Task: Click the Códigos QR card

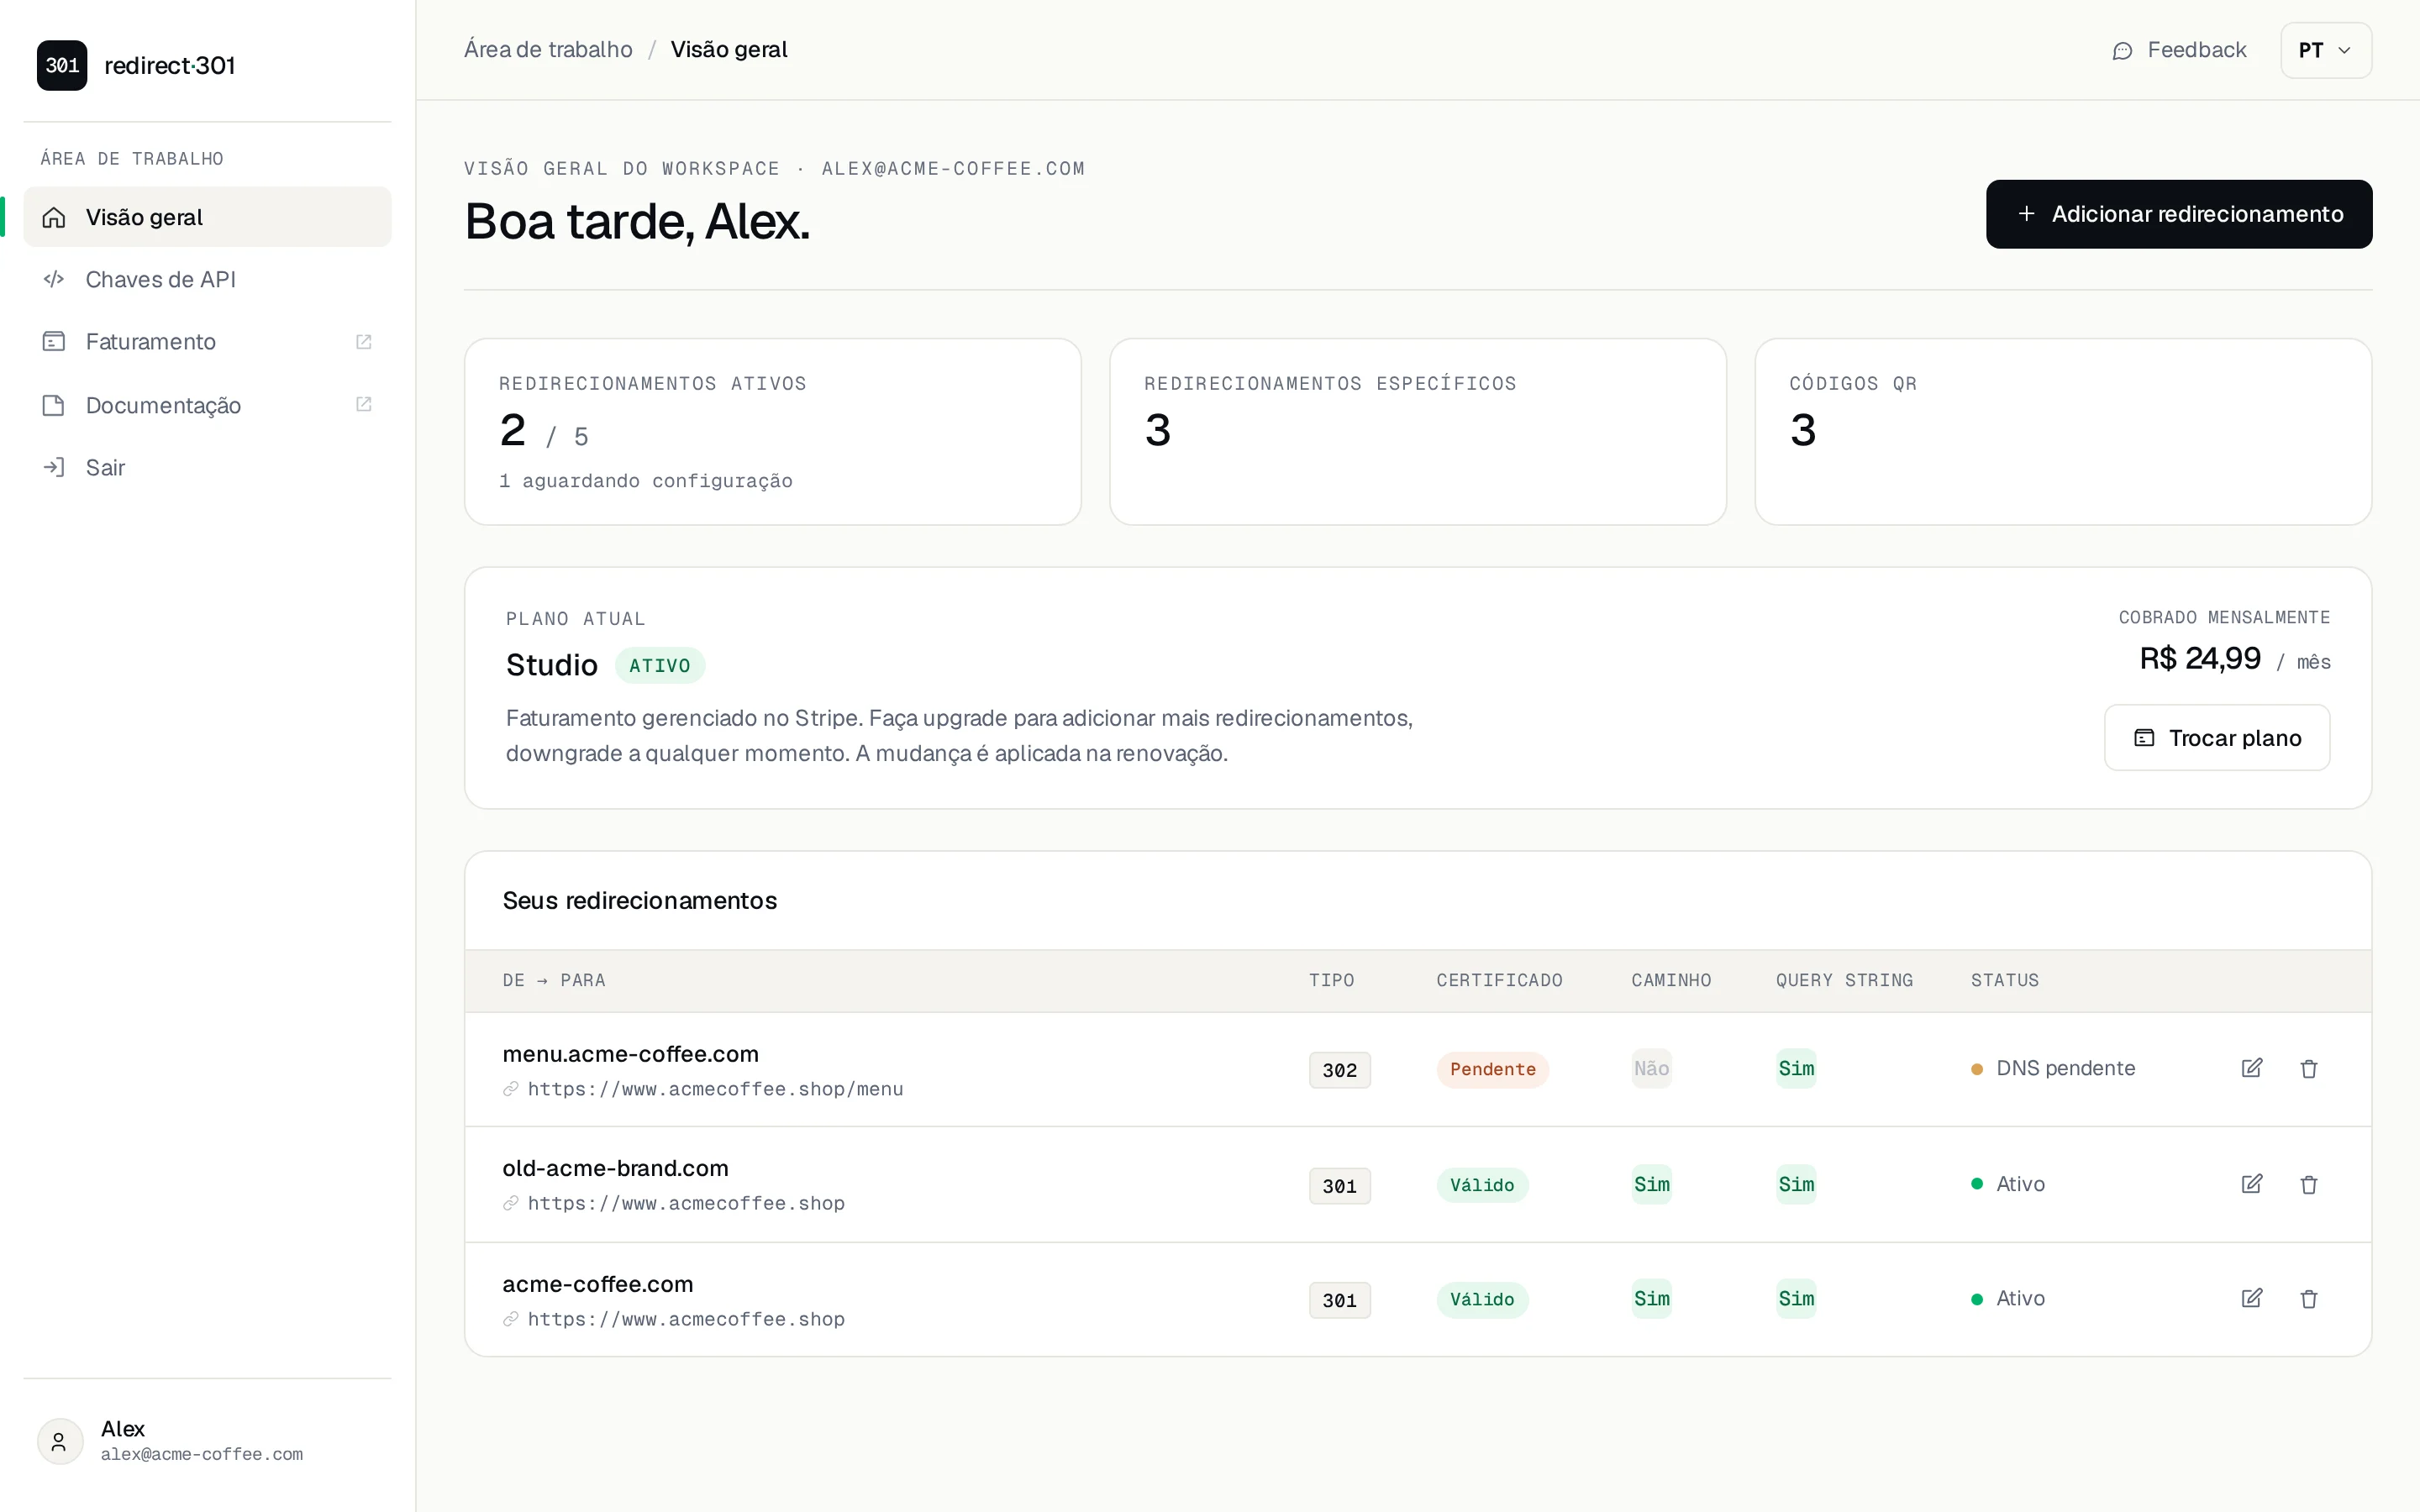Action: [x=2063, y=432]
